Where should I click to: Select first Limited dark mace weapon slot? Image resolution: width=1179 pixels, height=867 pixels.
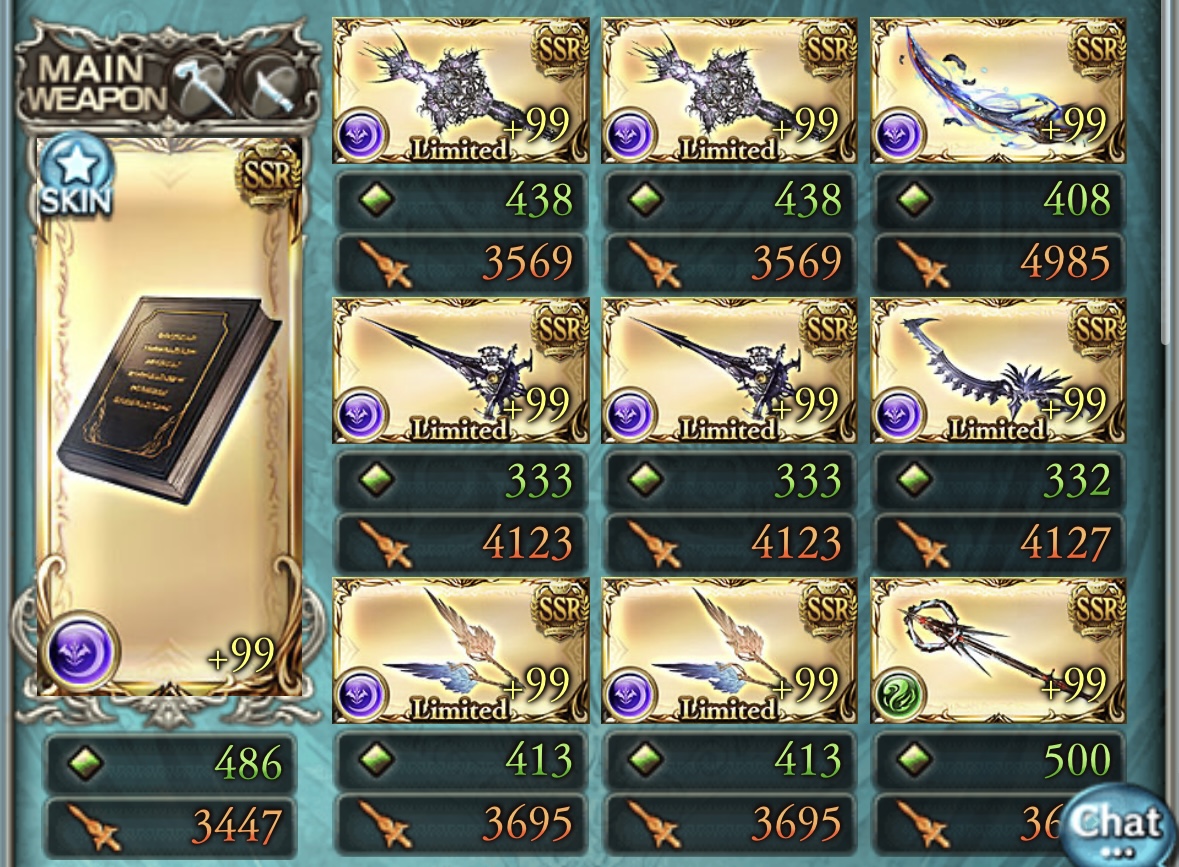[460, 91]
